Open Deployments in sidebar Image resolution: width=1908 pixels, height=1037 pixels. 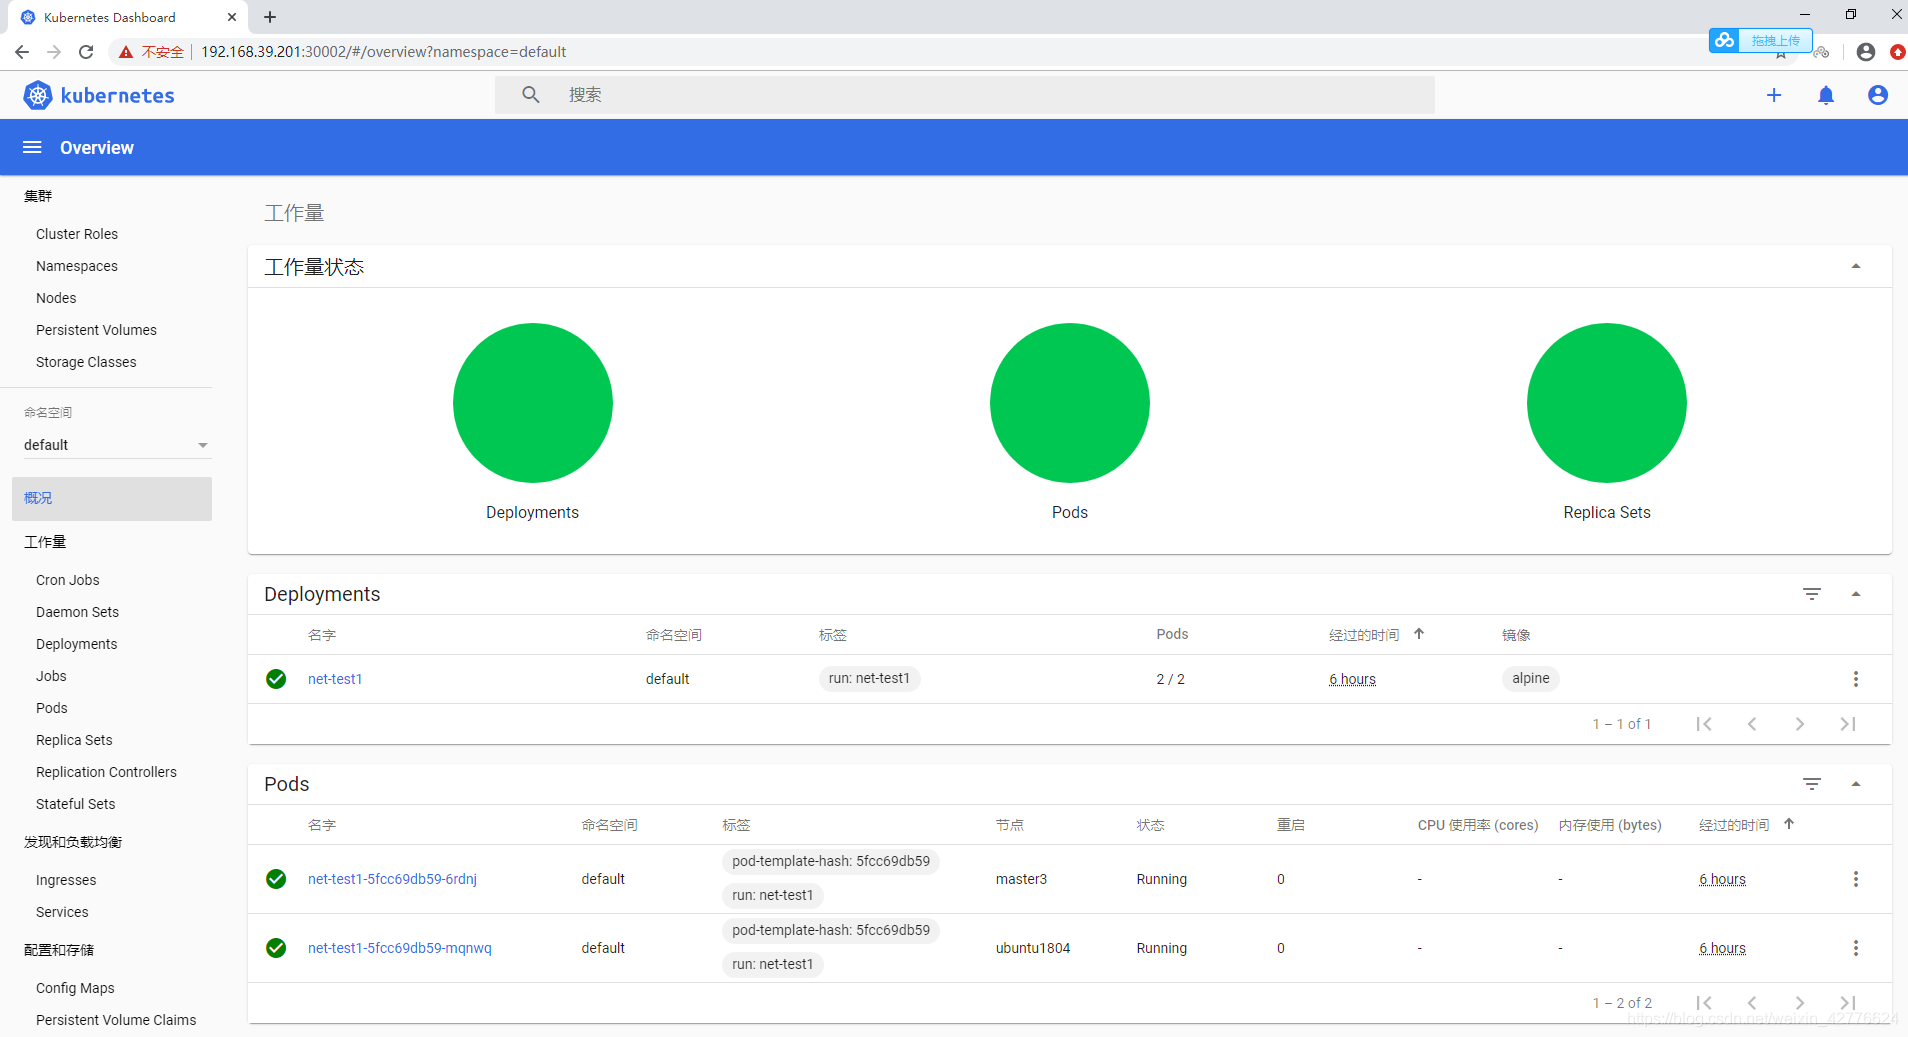(76, 644)
